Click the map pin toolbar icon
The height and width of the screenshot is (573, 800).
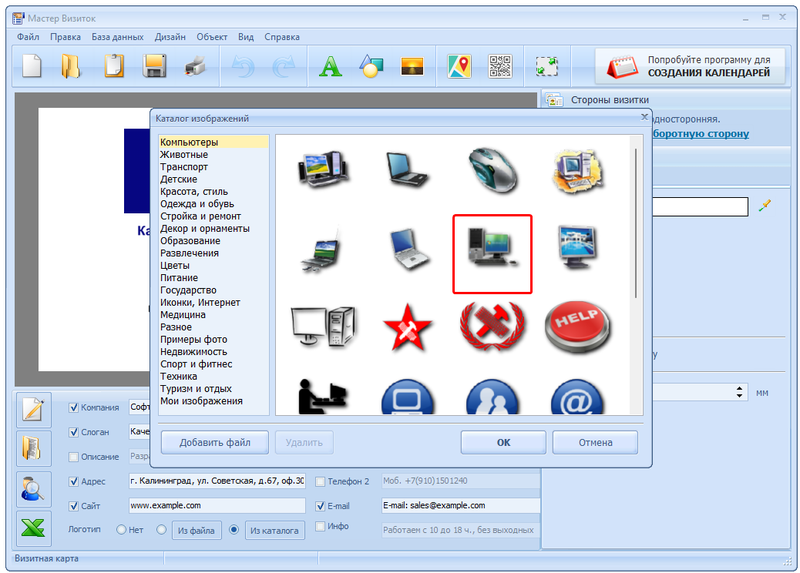pyautogui.click(x=459, y=67)
